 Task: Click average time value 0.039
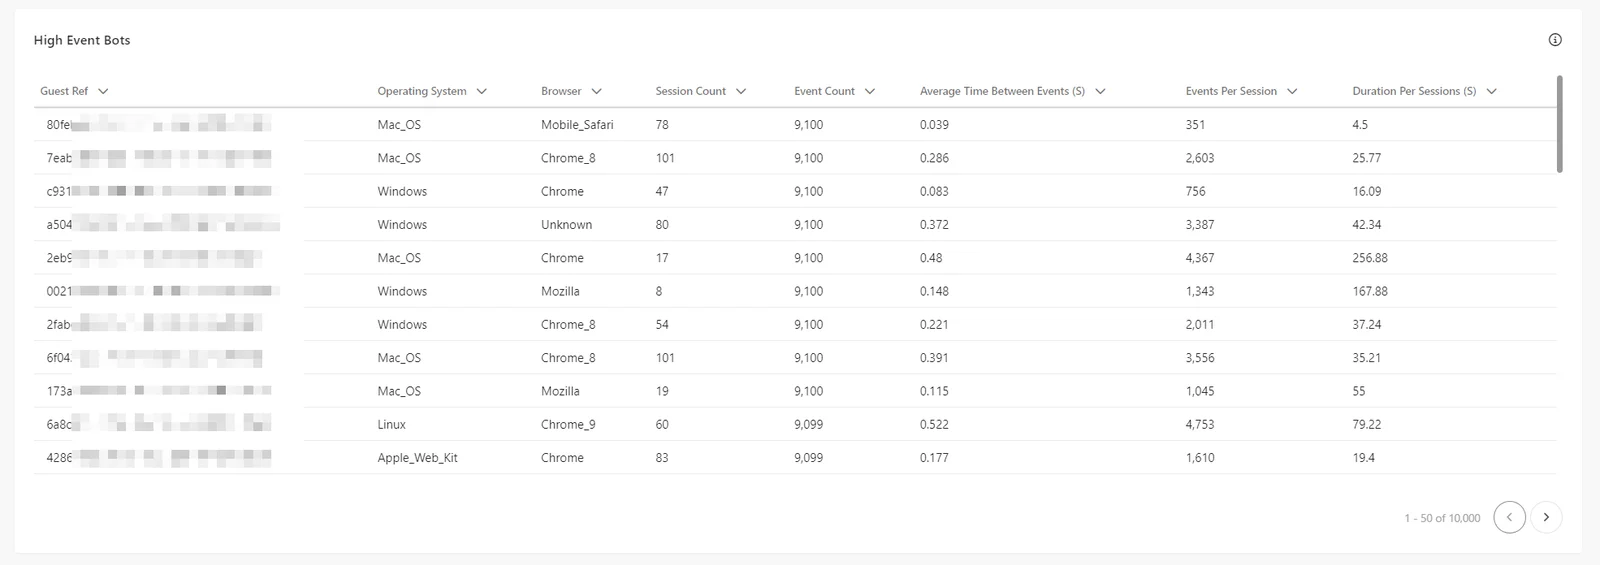tap(934, 125)
